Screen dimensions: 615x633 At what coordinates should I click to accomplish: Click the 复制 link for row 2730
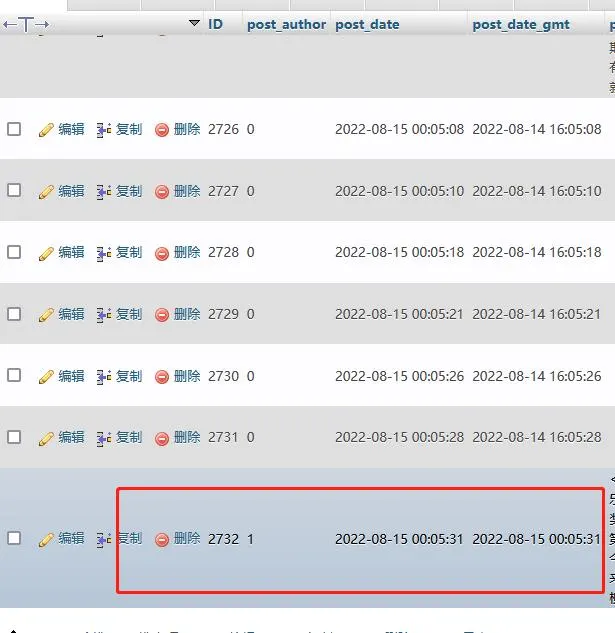(129, 375)
